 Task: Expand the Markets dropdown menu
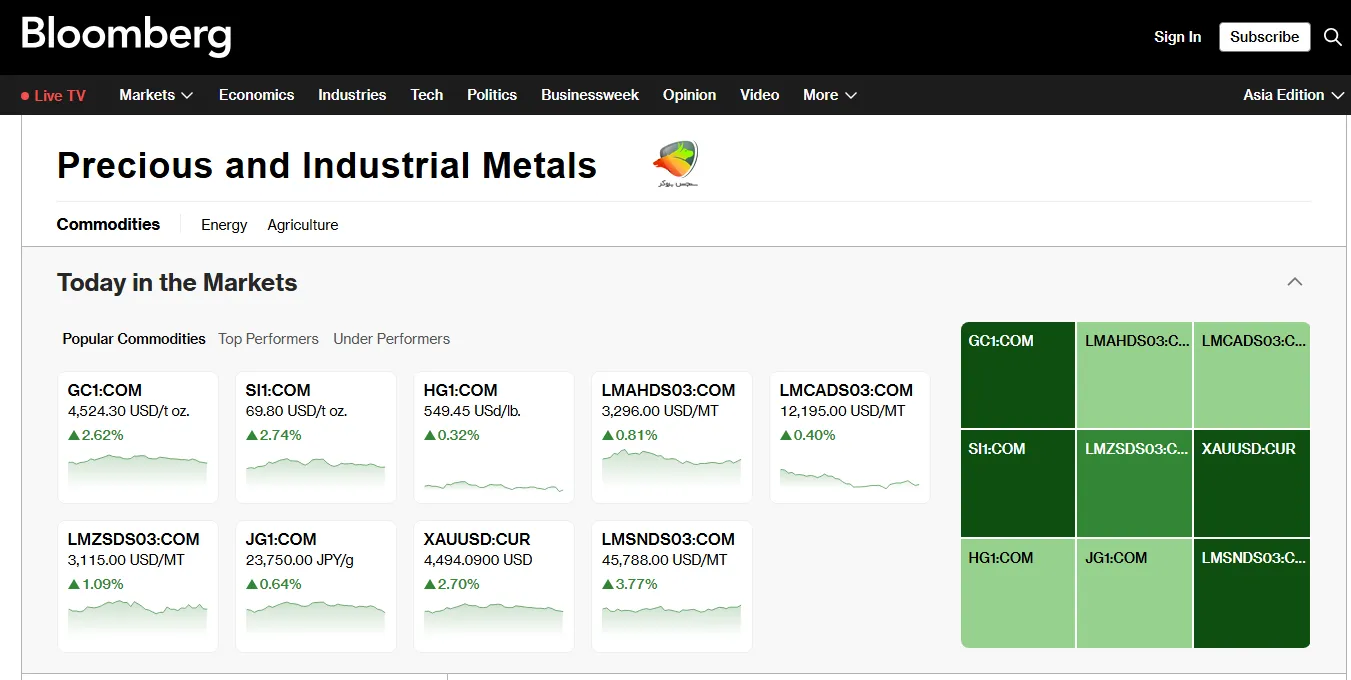click(x=156, y=95)
